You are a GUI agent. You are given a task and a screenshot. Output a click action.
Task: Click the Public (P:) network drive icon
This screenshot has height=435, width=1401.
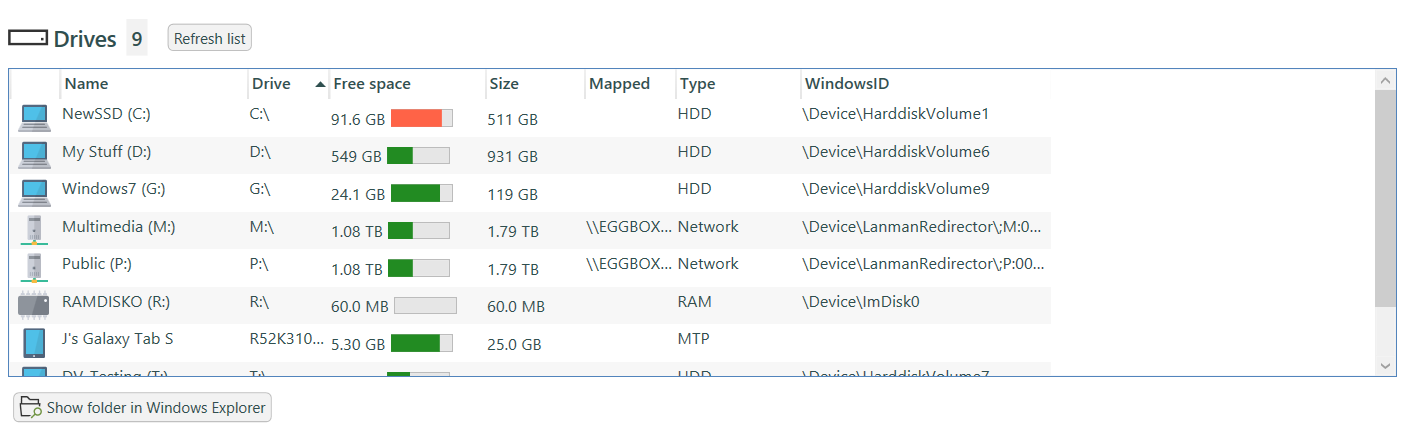[x=34, y=267]
